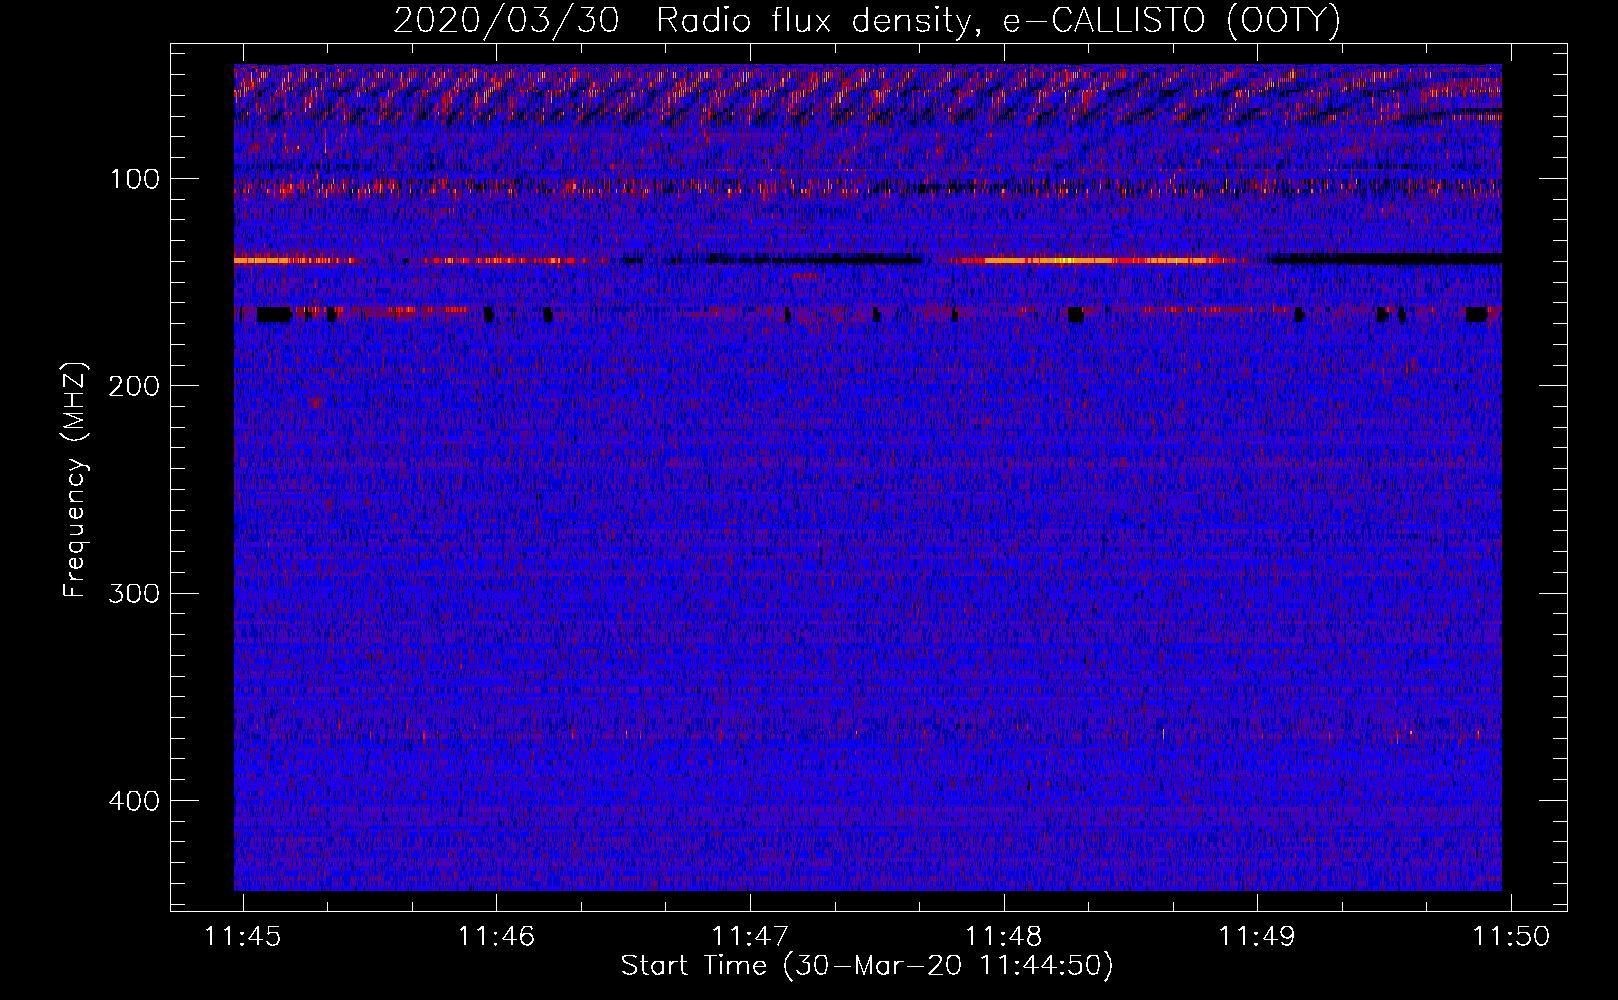Click the 11:49 time tick label
This screenshot has width=1618, height=1000.
pos(1257,936)
